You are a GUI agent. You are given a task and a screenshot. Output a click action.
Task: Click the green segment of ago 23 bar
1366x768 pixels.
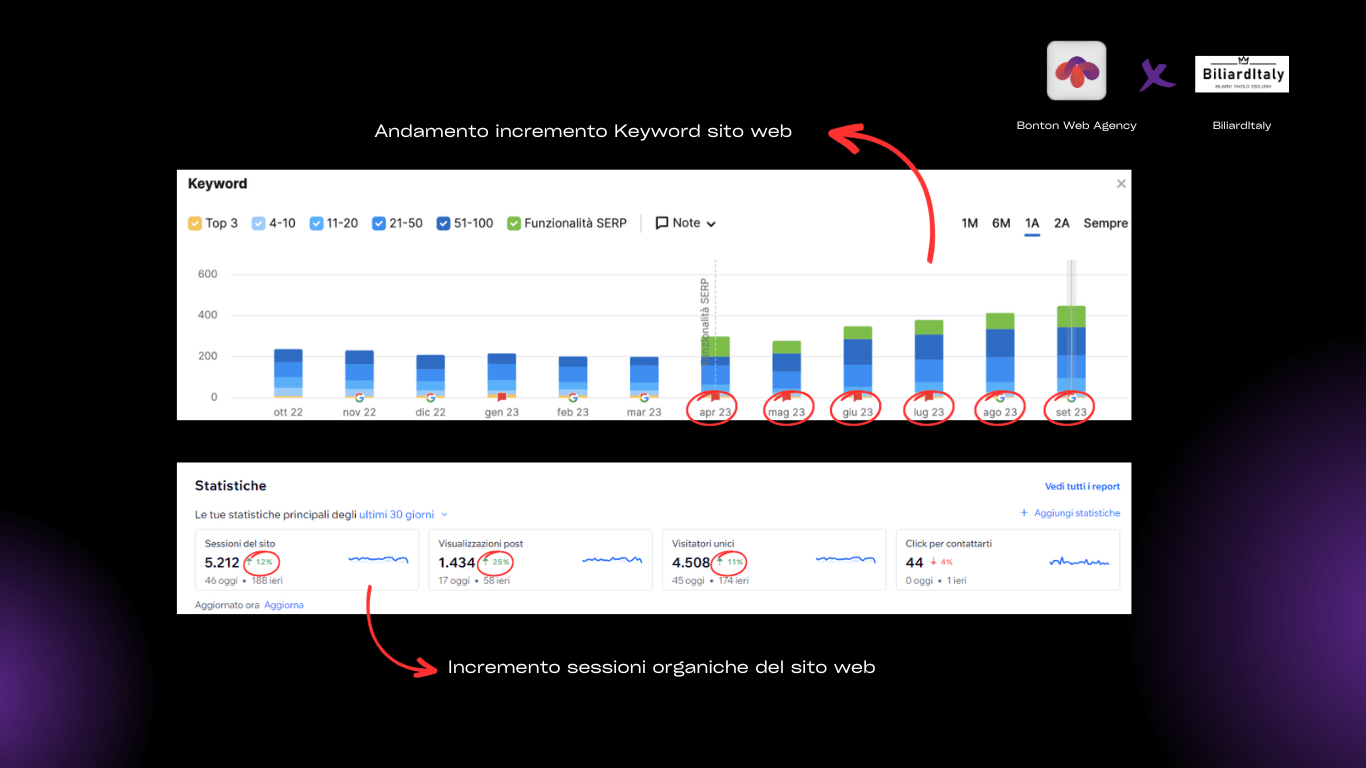[1000, 321]
